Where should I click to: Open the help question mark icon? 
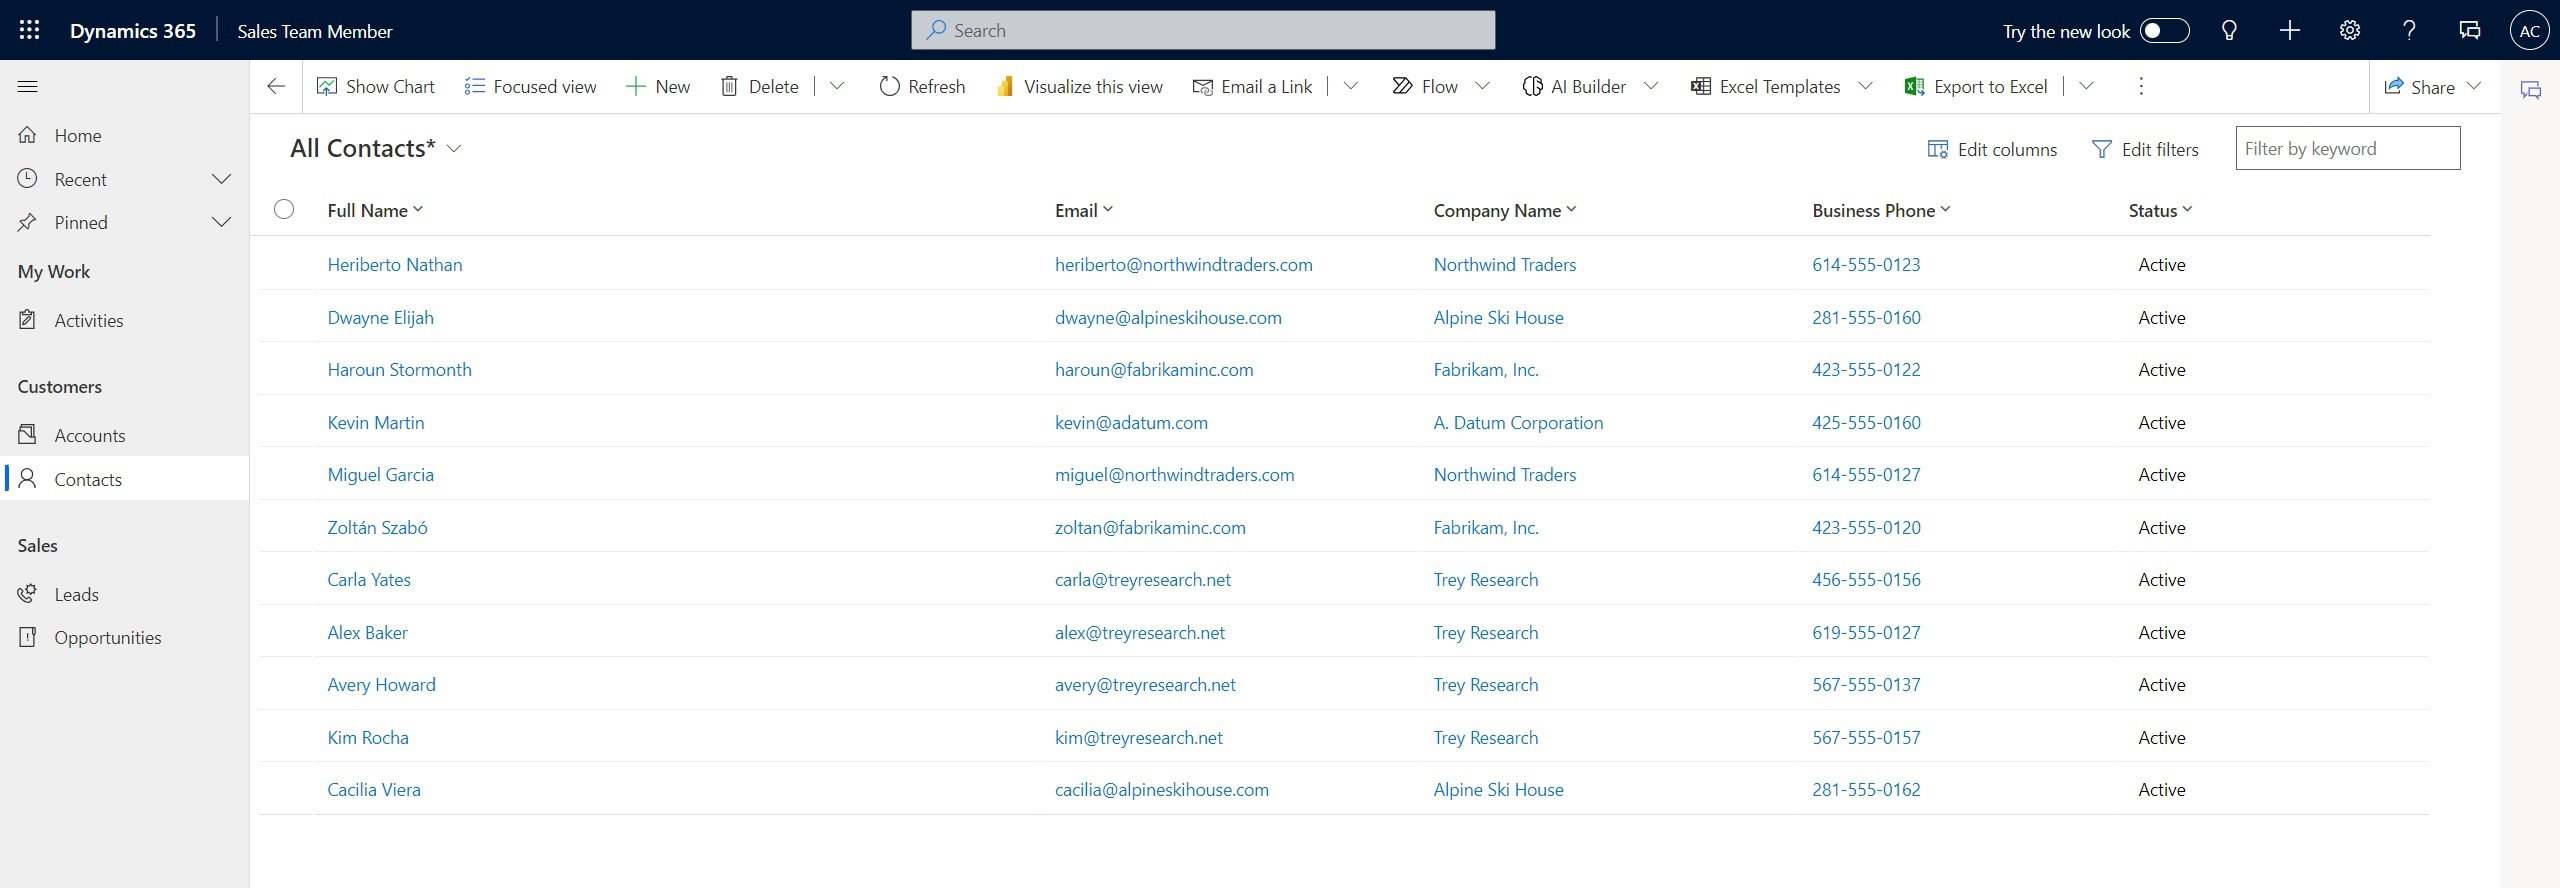point(2409,30)
